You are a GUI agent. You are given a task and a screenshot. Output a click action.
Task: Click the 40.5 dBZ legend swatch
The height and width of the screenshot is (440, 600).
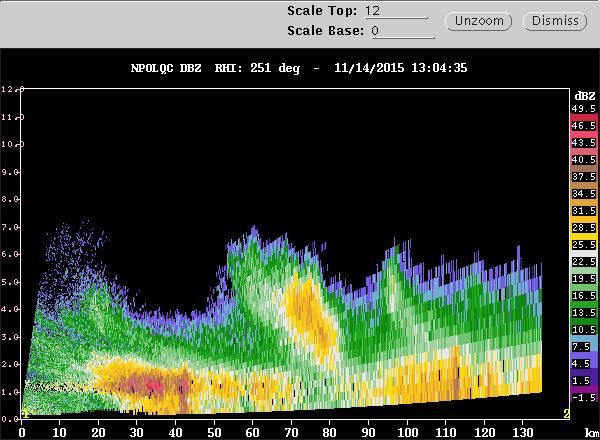click(x=583, y=158)
